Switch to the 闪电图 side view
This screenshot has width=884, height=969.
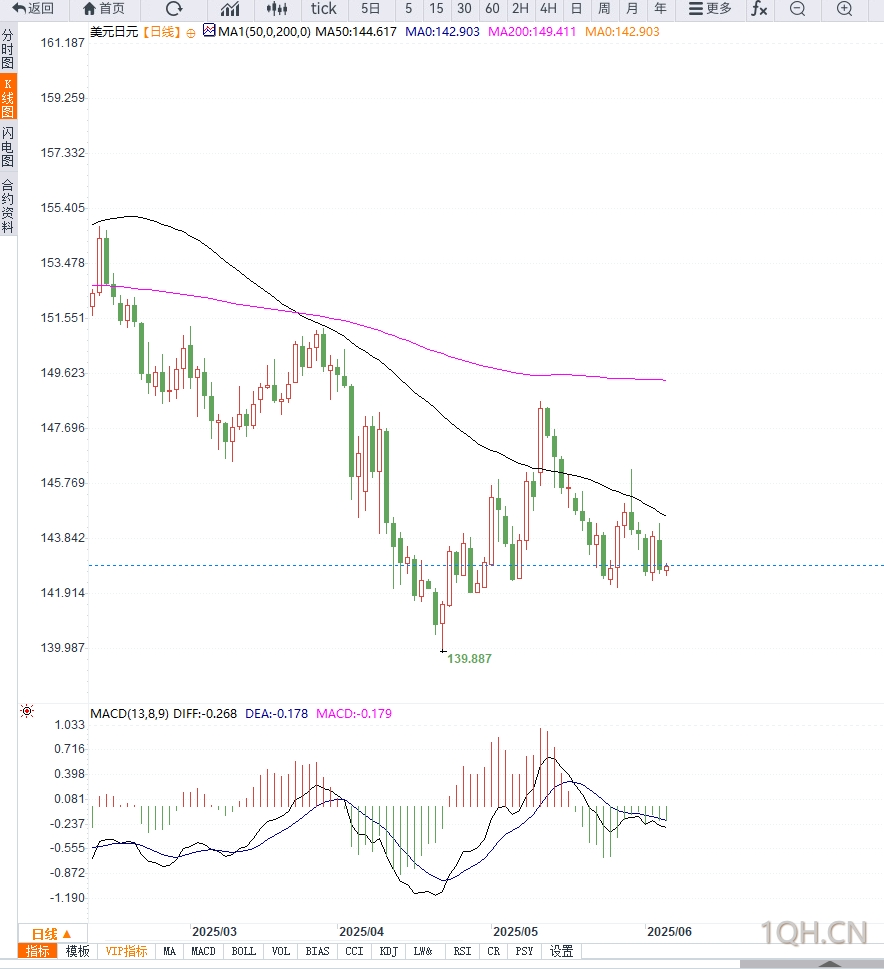point(7,146)
